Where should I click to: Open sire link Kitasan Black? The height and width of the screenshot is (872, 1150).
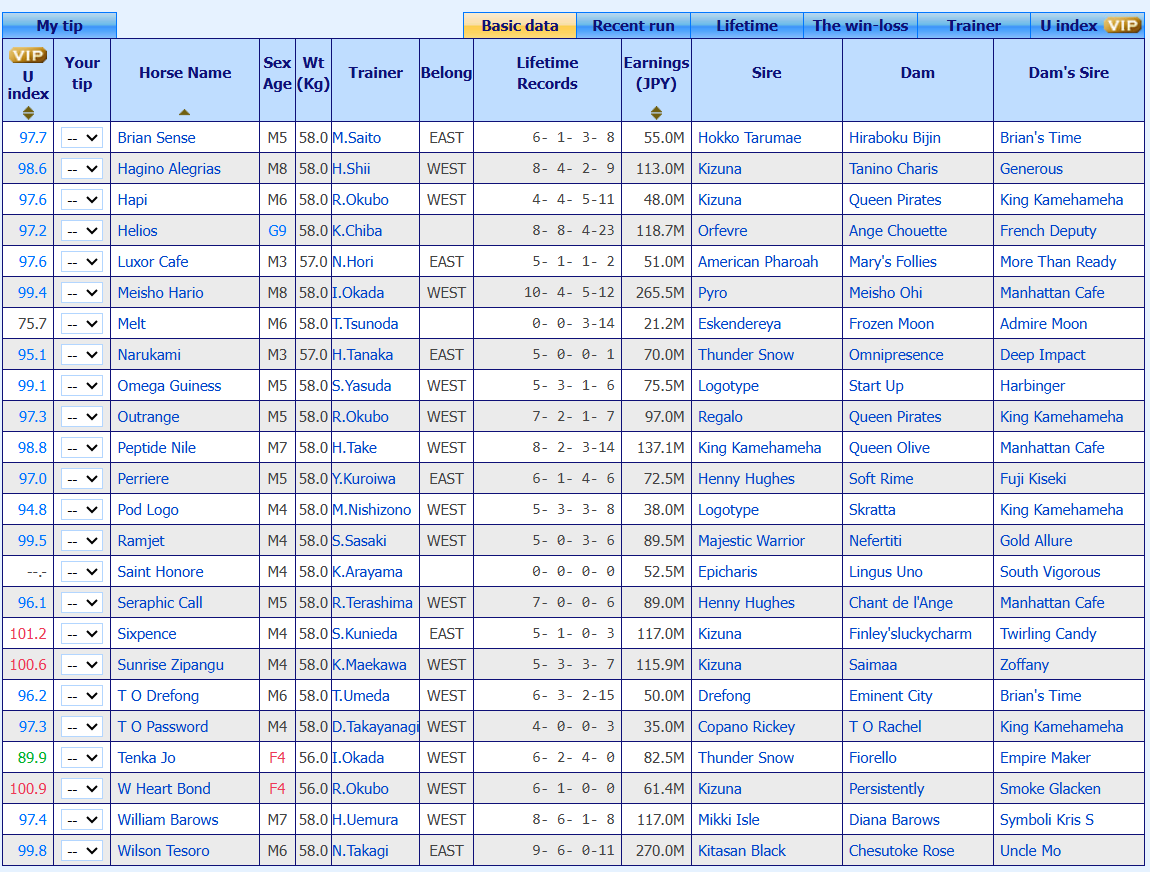pos(741,851)
